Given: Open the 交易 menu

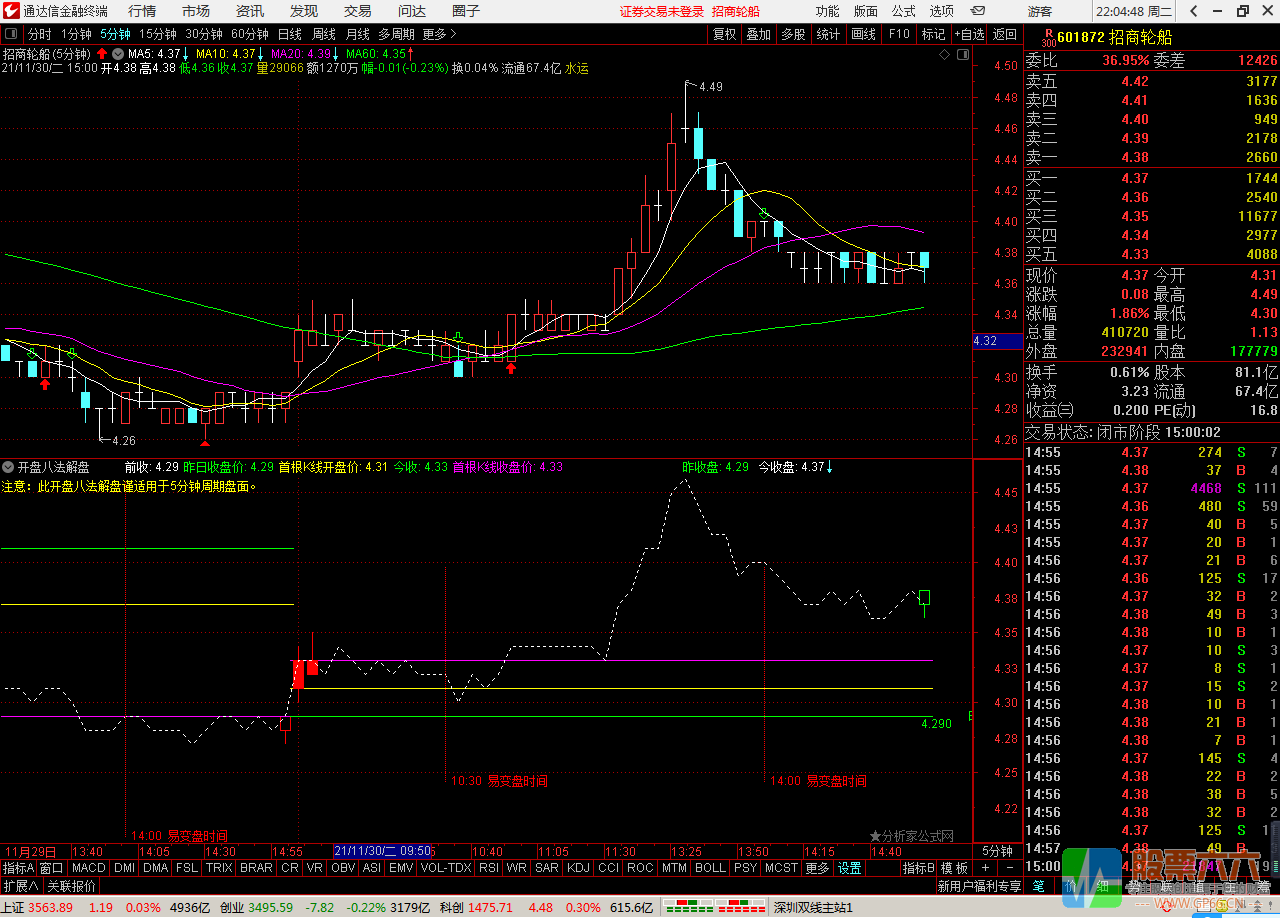Looking at the screenshot, I should coord(358,11).
